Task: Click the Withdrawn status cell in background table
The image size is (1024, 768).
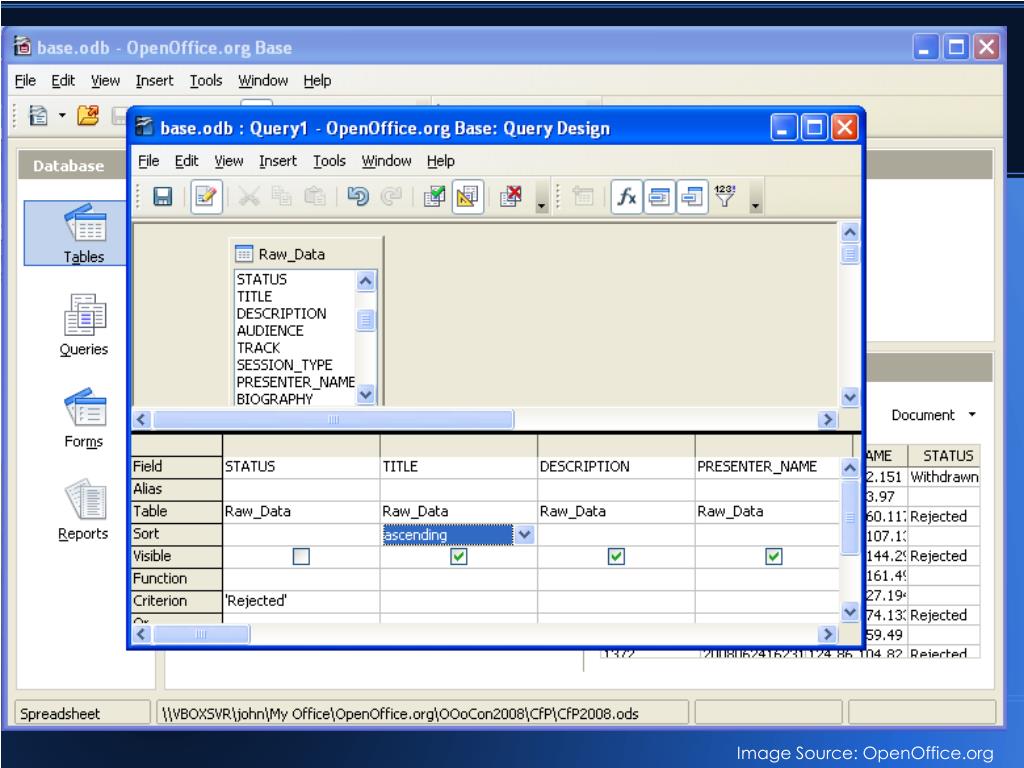Action: click(944, 477)
